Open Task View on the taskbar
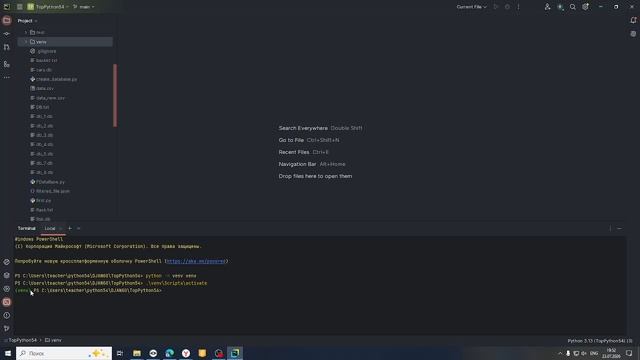 pyautogui.click(x=120, y=353)
